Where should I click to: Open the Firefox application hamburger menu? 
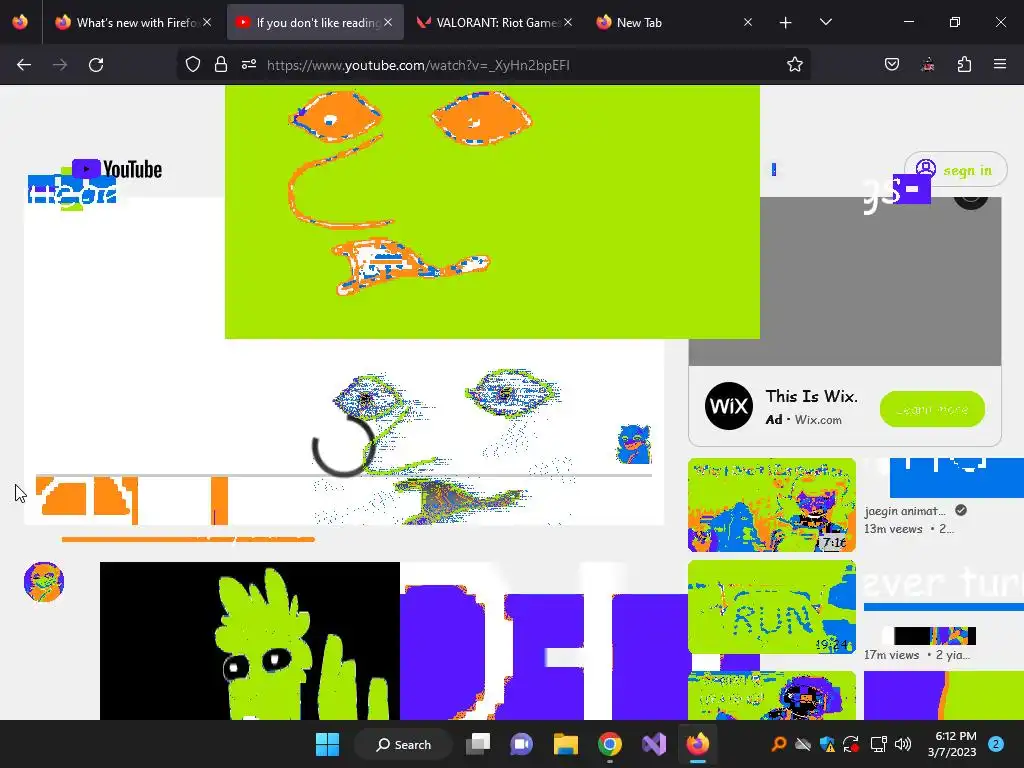(x=1000, y=65)
